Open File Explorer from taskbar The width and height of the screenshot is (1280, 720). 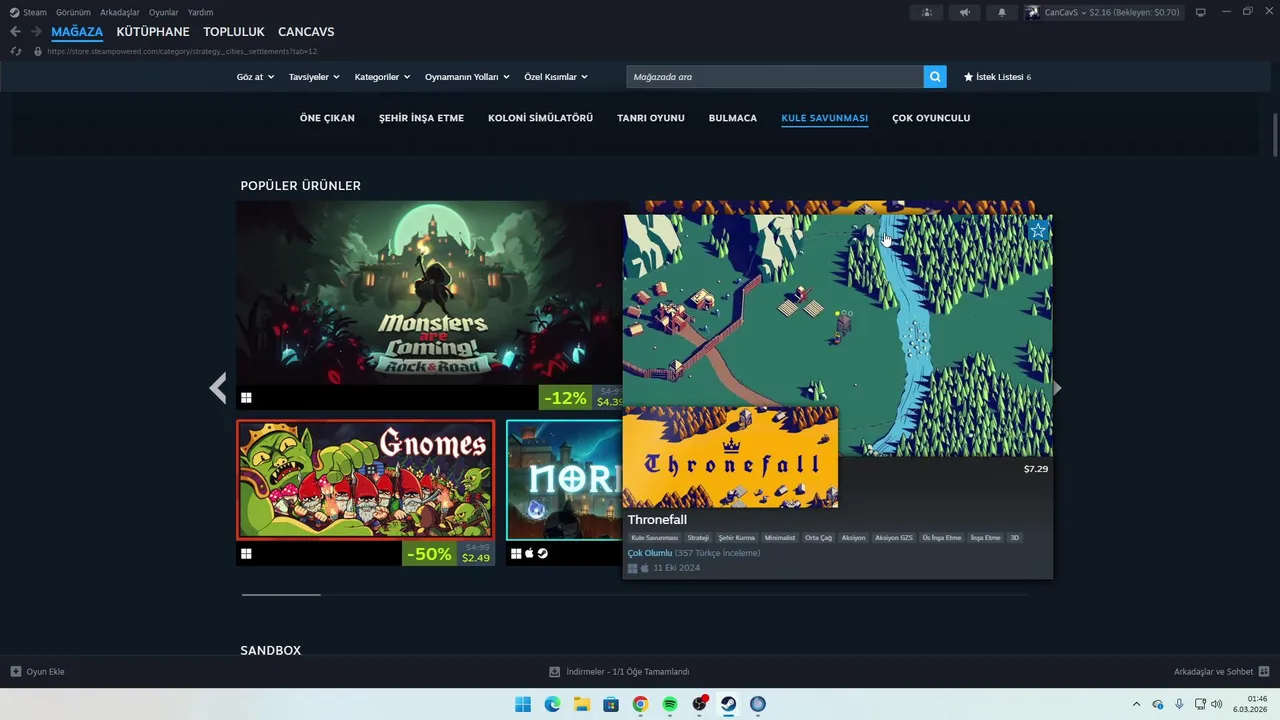(581, 704)
